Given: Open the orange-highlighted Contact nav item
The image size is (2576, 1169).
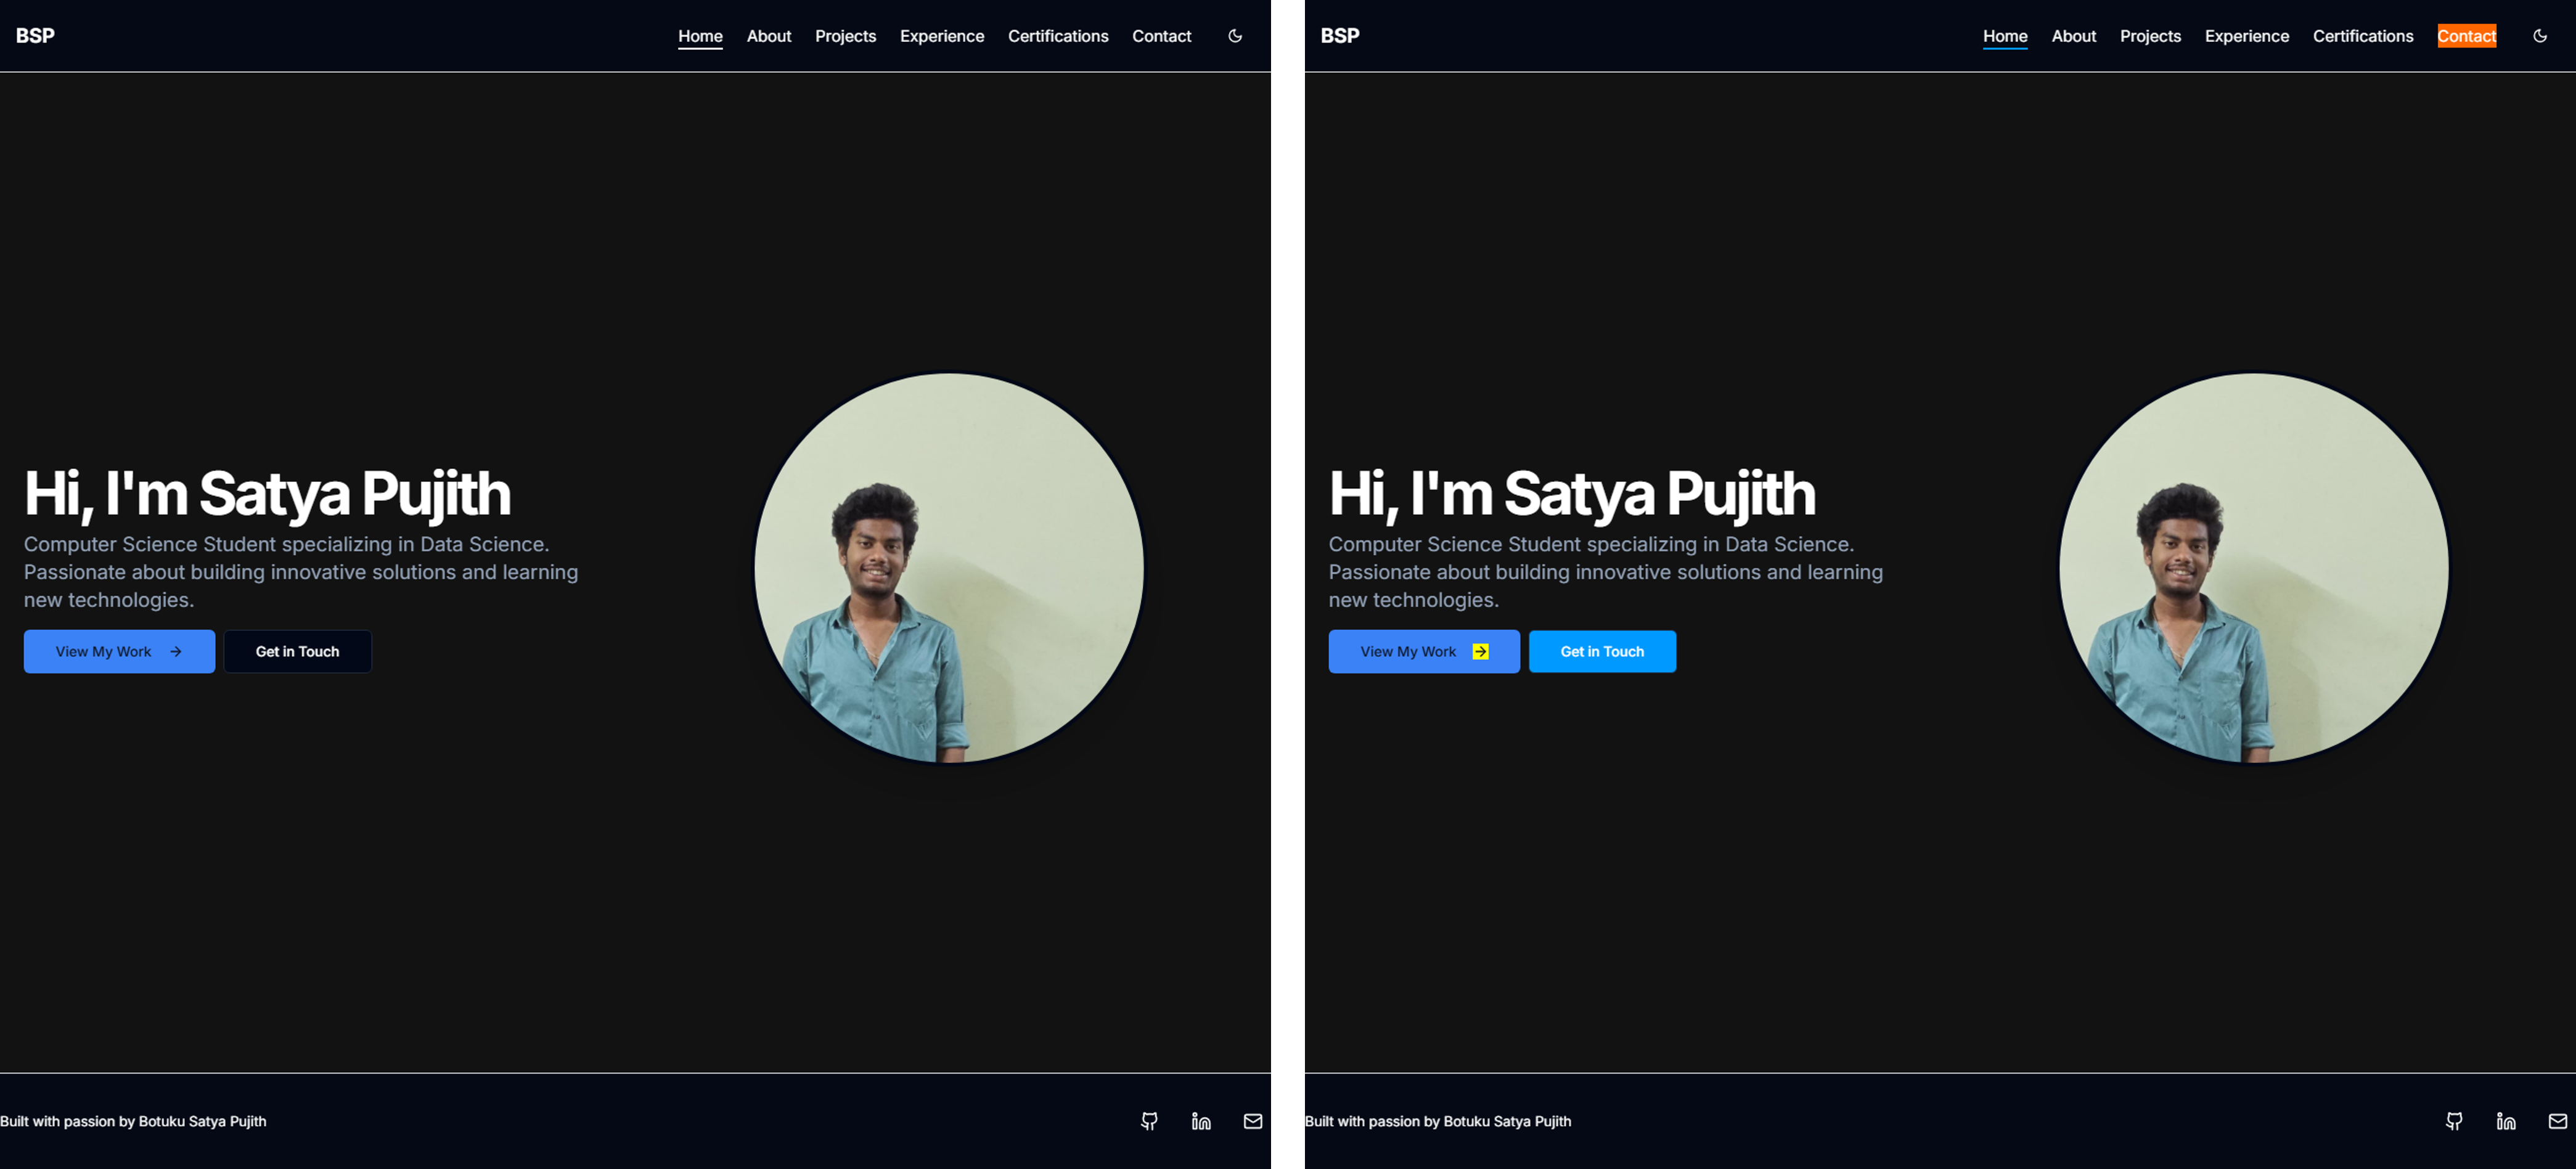Looking at the screenshot, I should [2466, 36].
